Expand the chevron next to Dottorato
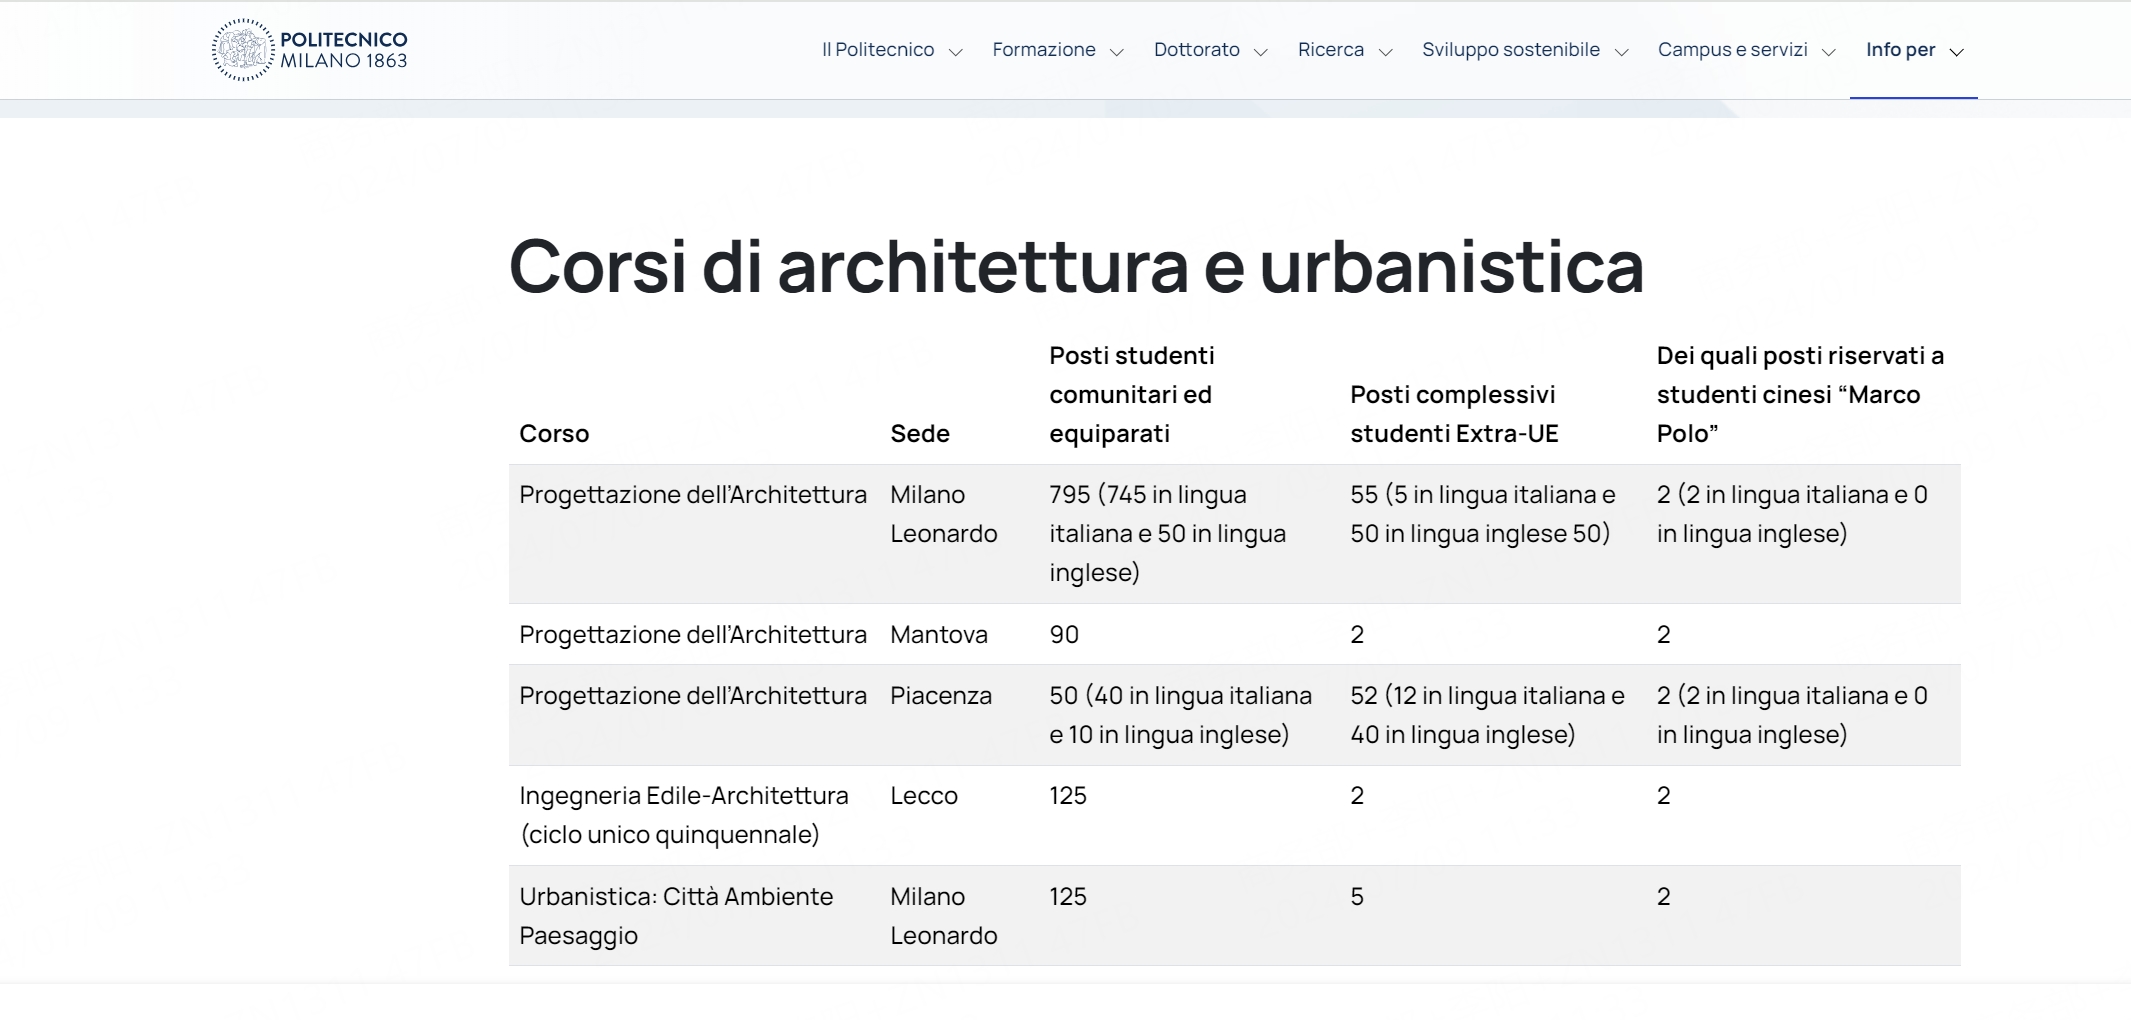The image size is (2131, 1020). click(x=1261, y=52)
